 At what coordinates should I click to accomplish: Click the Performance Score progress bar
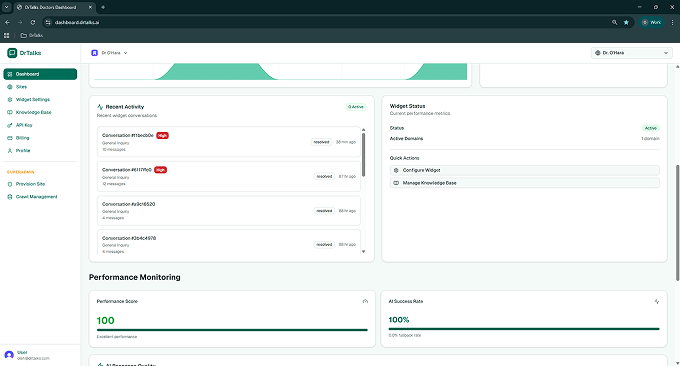[232, 330]
